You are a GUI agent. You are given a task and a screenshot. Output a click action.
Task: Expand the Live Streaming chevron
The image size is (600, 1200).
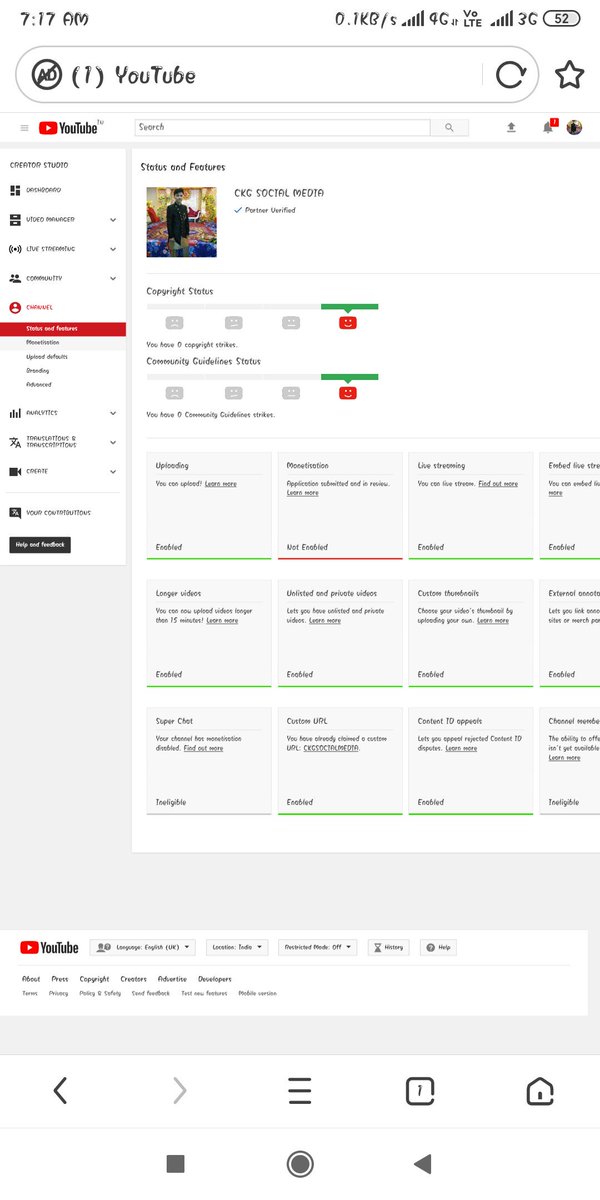click(x=113, y=249)
